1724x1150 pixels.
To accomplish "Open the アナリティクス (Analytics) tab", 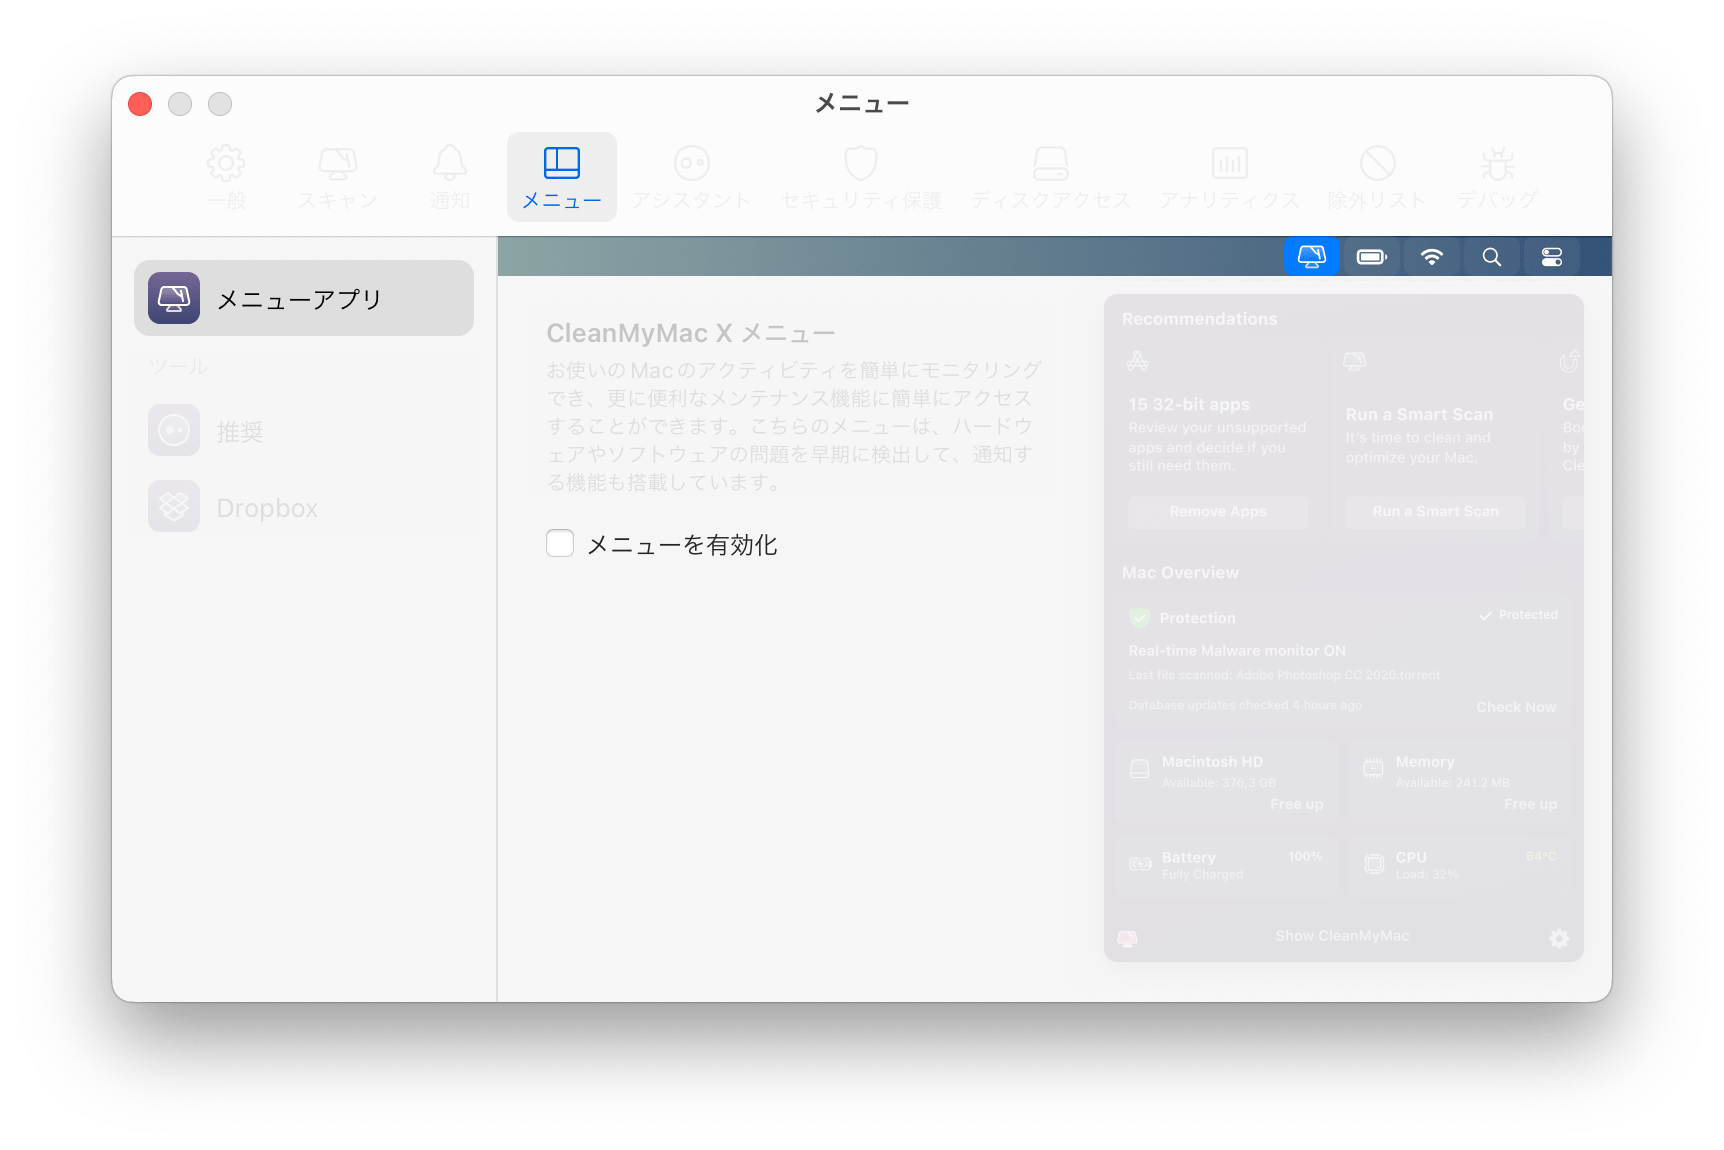I will tap(1229, 177).
